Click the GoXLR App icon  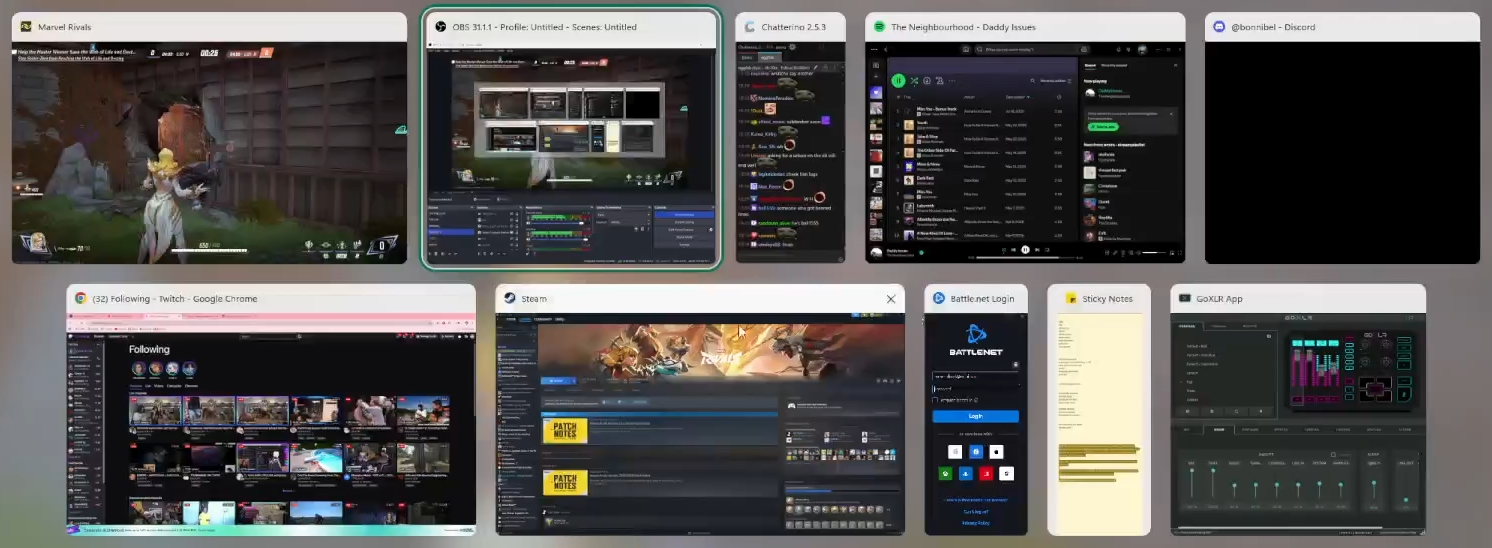[x=1185, y=298]
